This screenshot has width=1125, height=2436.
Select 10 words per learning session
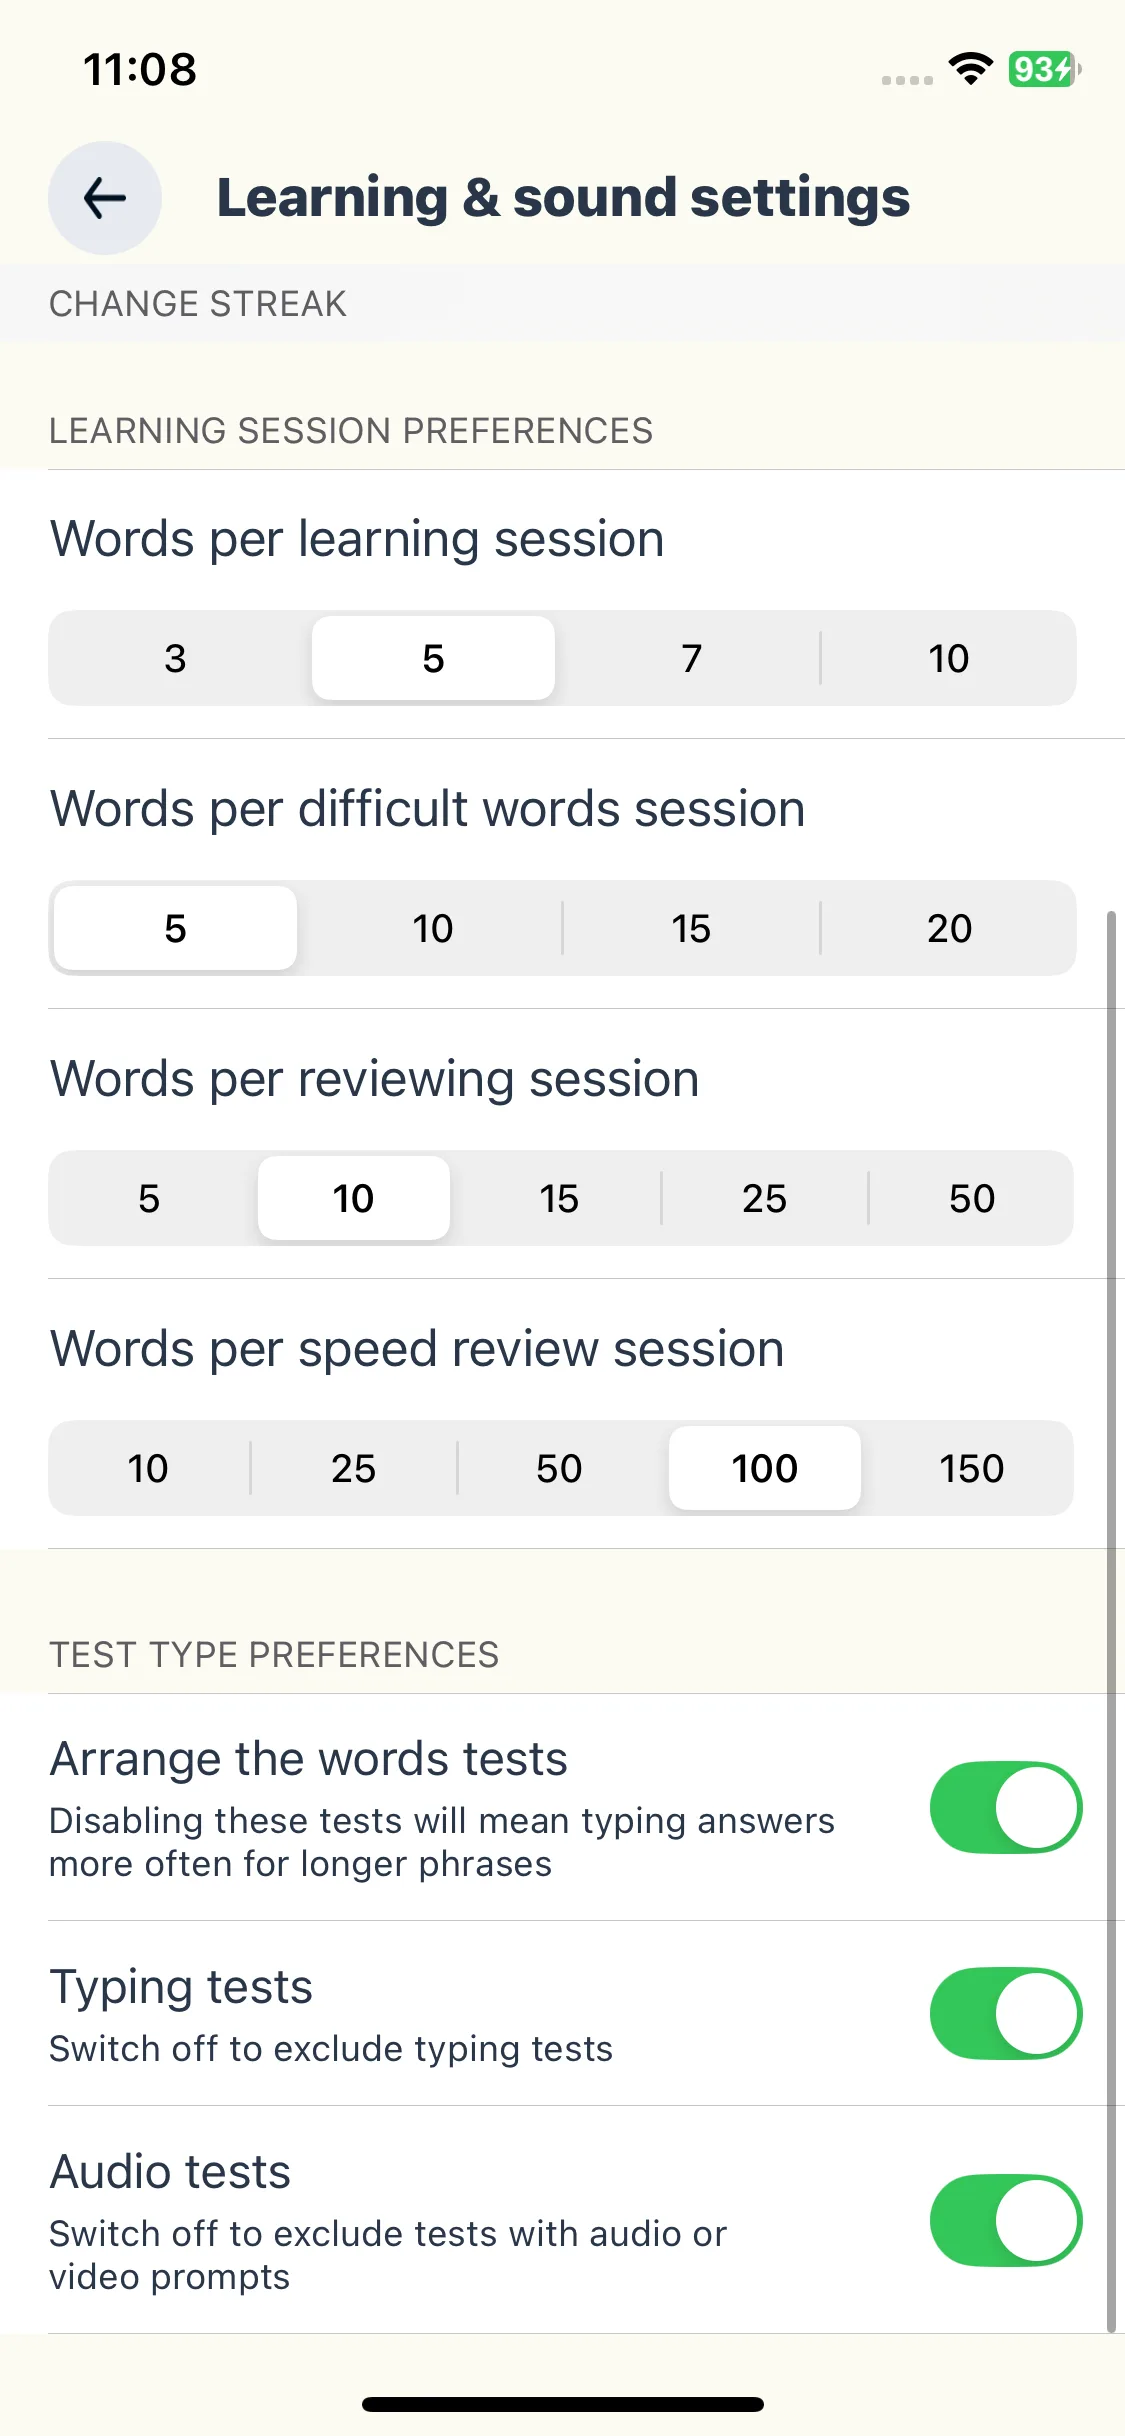(948, 658)
